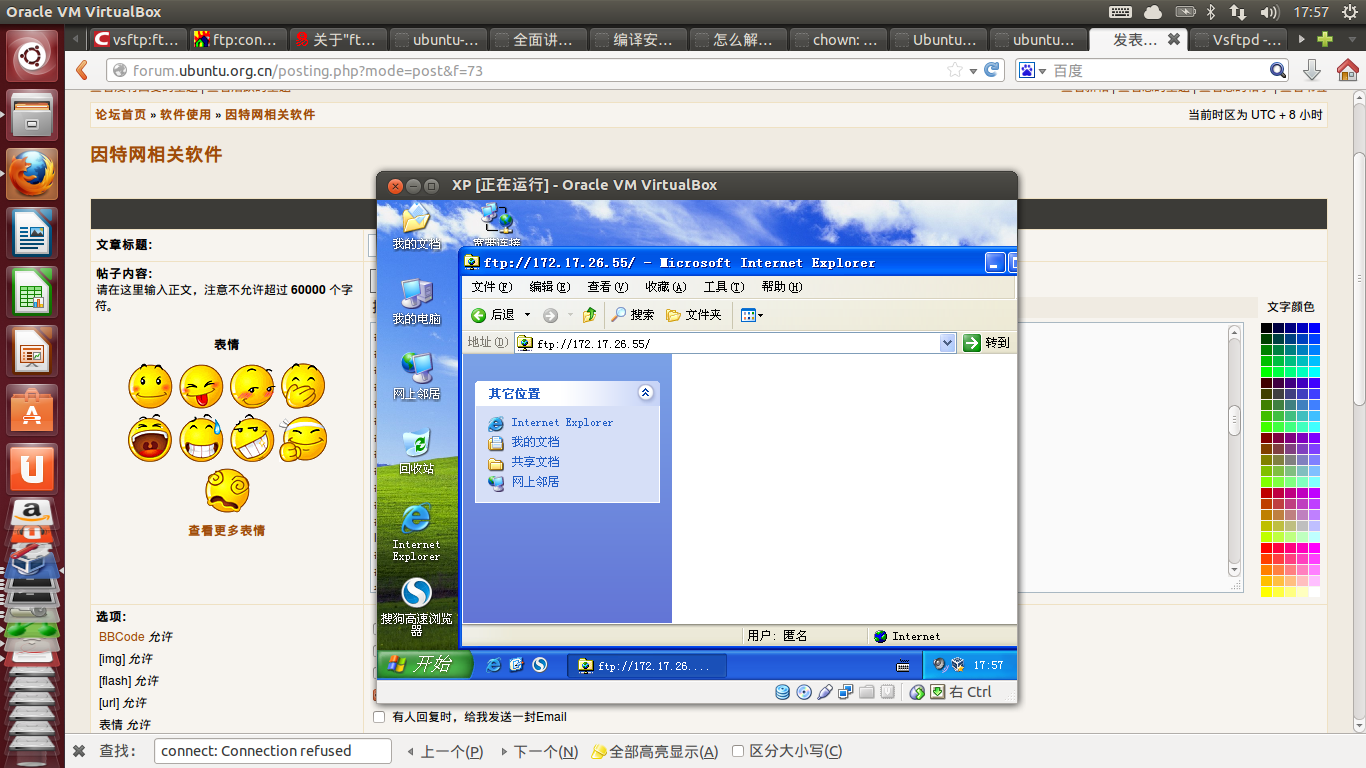This screenshot has width=1366, height=768.
Task: Toggle the IE Folders (文件夹) button
Action: coord(694,315)
